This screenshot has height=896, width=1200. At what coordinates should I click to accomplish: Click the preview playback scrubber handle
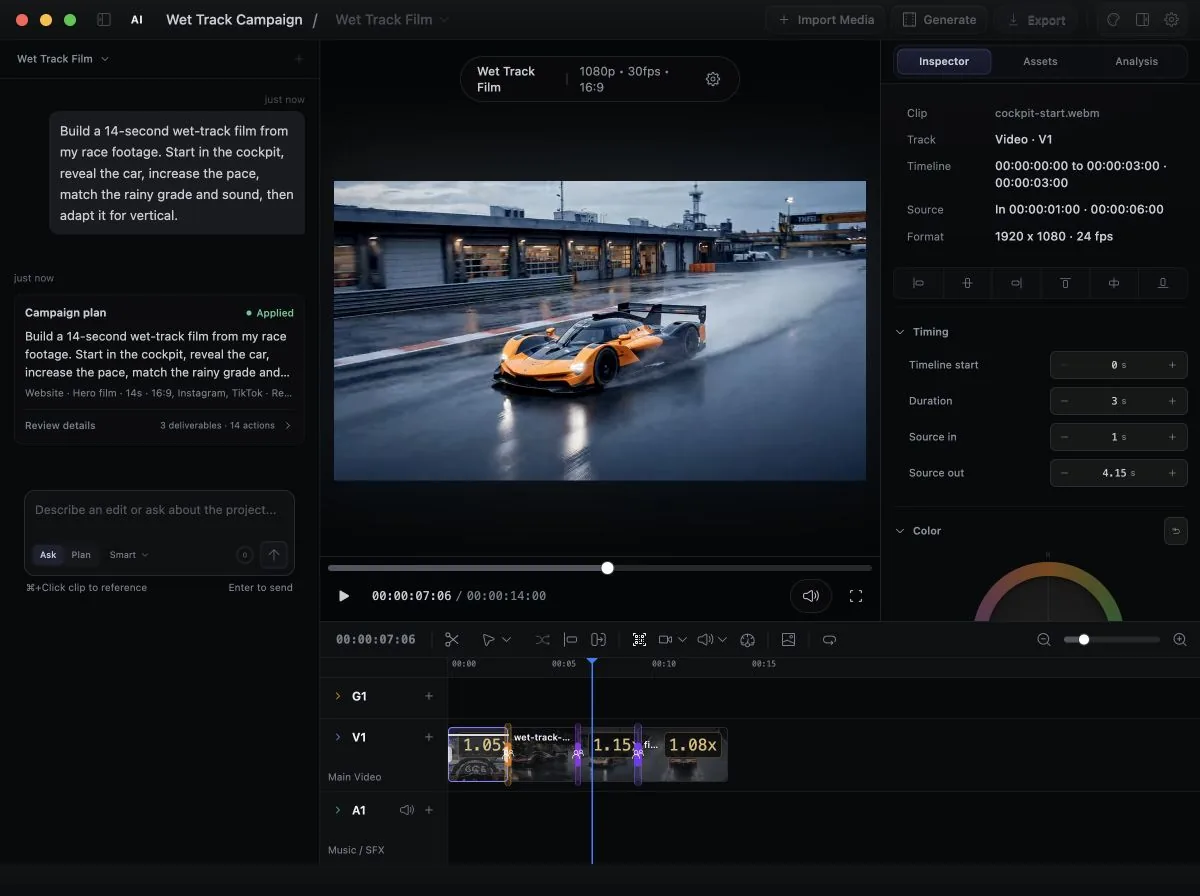point(607,568)
